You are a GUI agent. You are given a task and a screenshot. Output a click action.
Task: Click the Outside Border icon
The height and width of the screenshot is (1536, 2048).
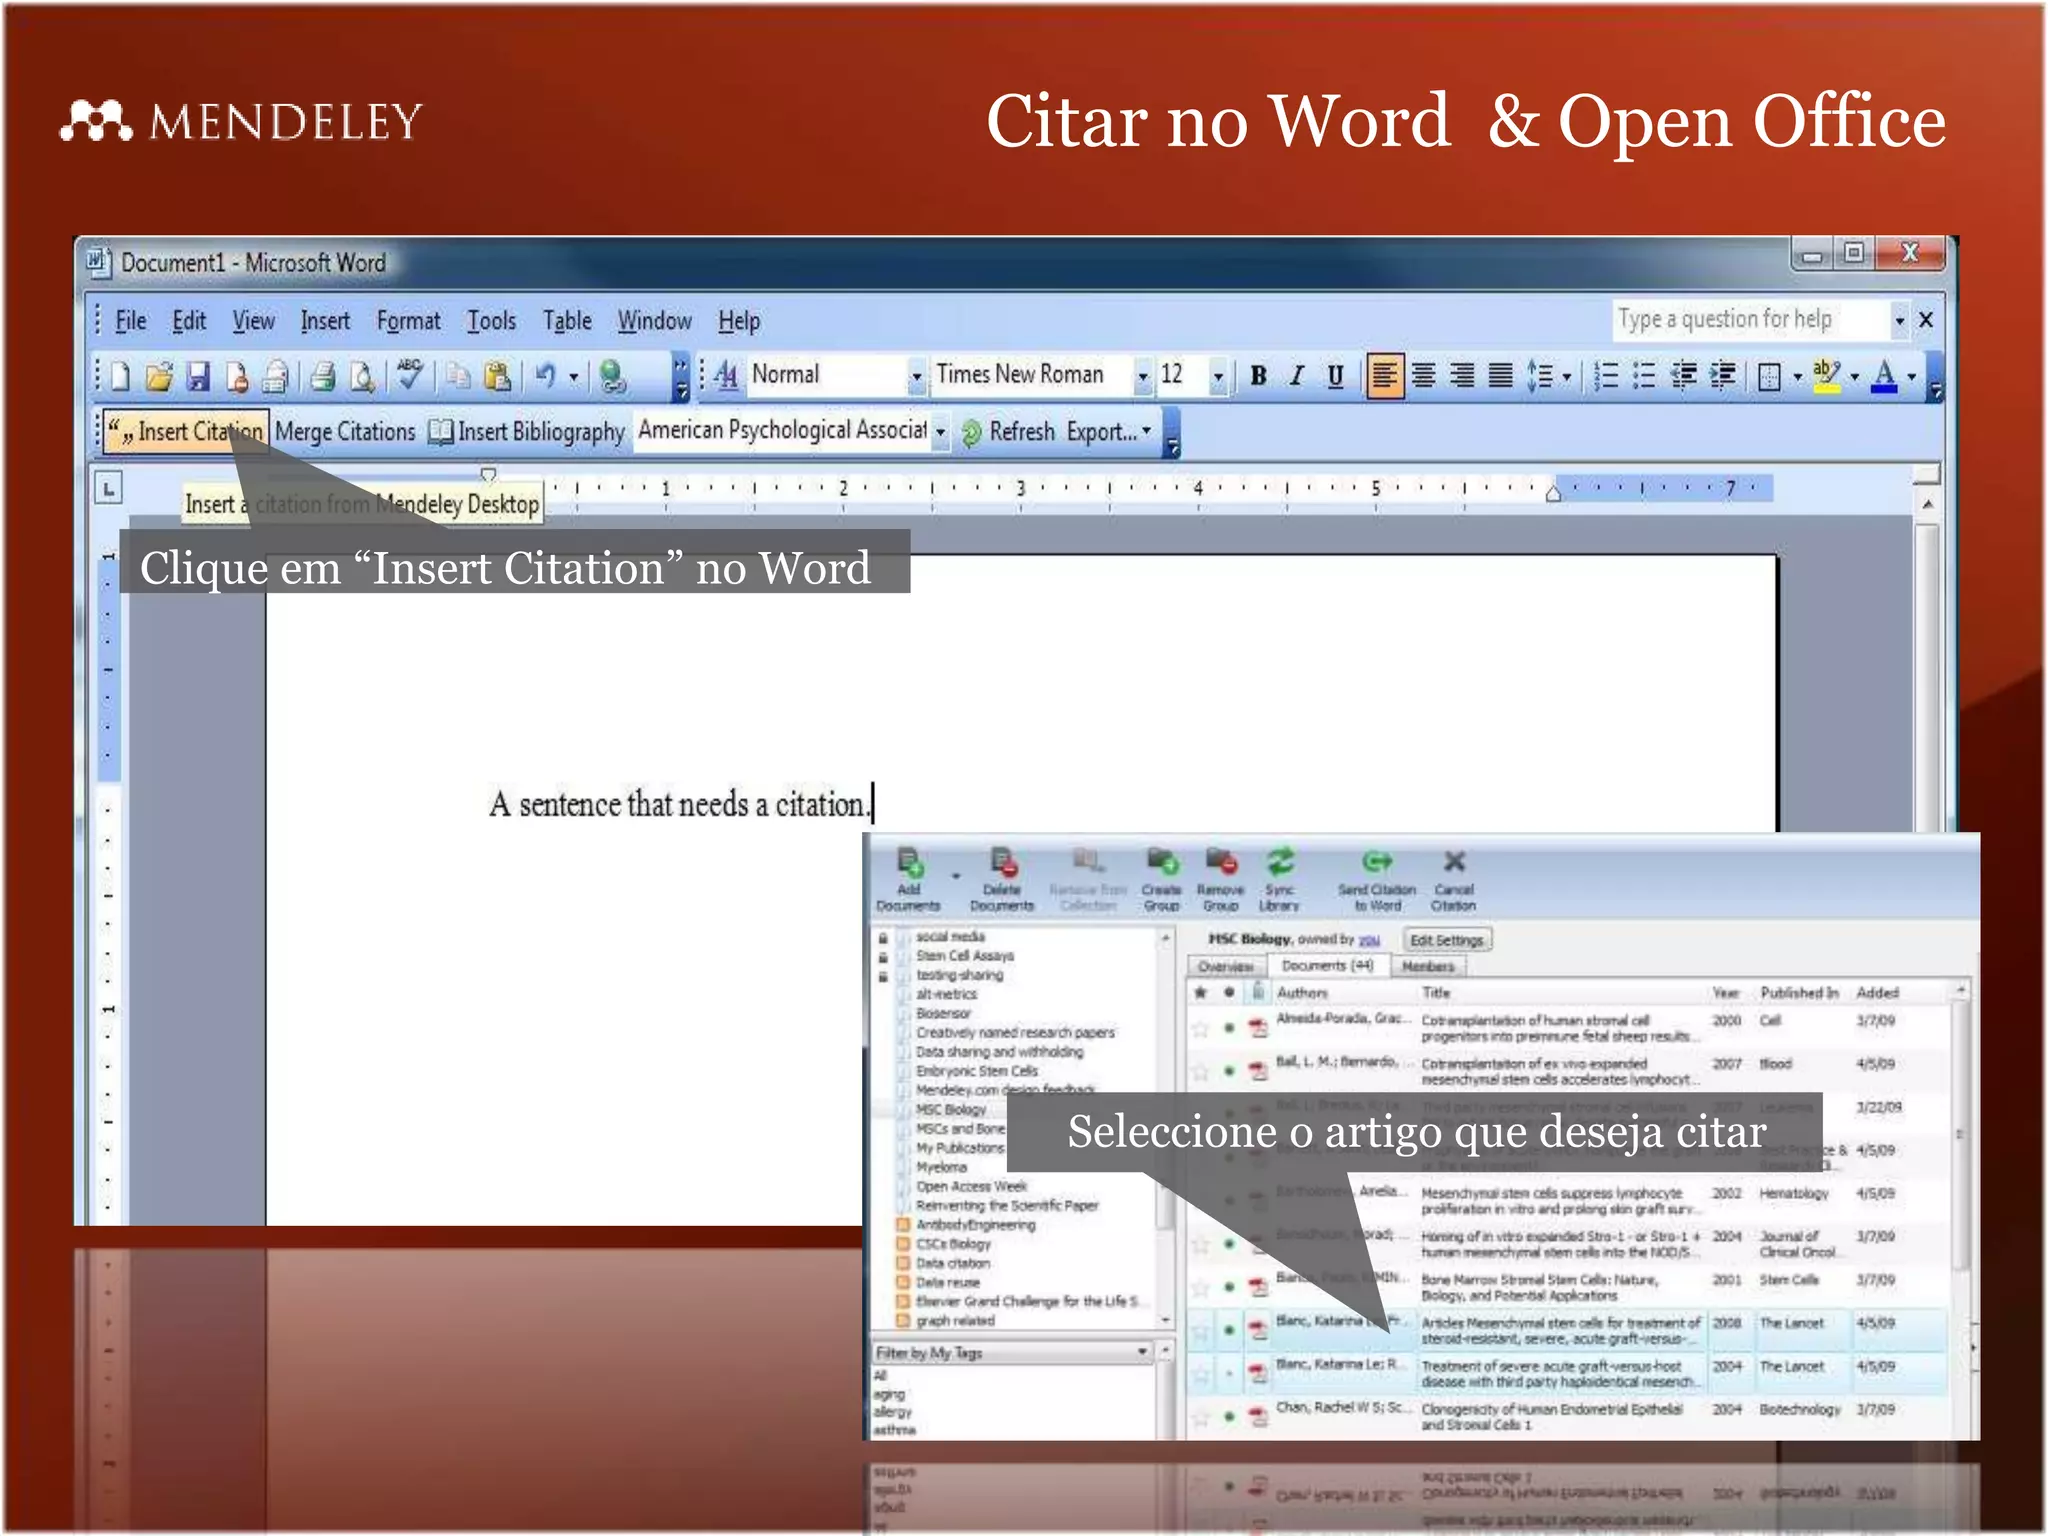[x=1769, y=377]
